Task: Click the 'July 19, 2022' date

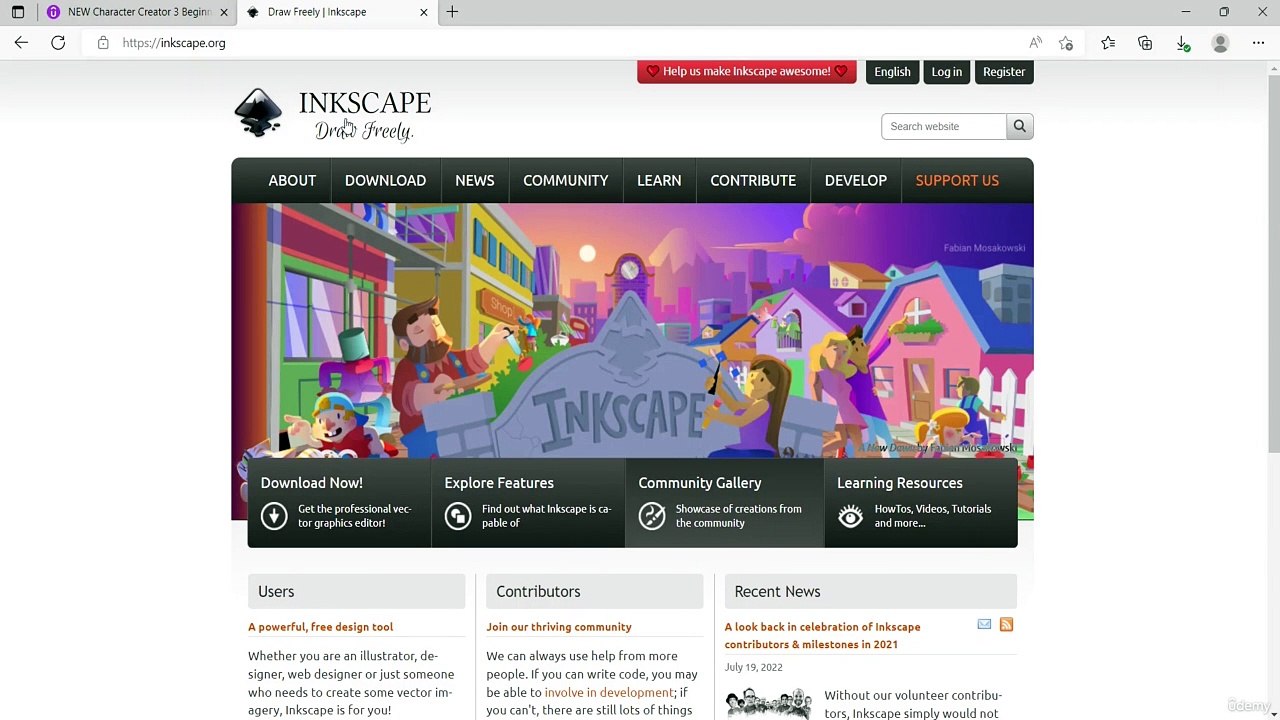Action: (x=754, y=667)
